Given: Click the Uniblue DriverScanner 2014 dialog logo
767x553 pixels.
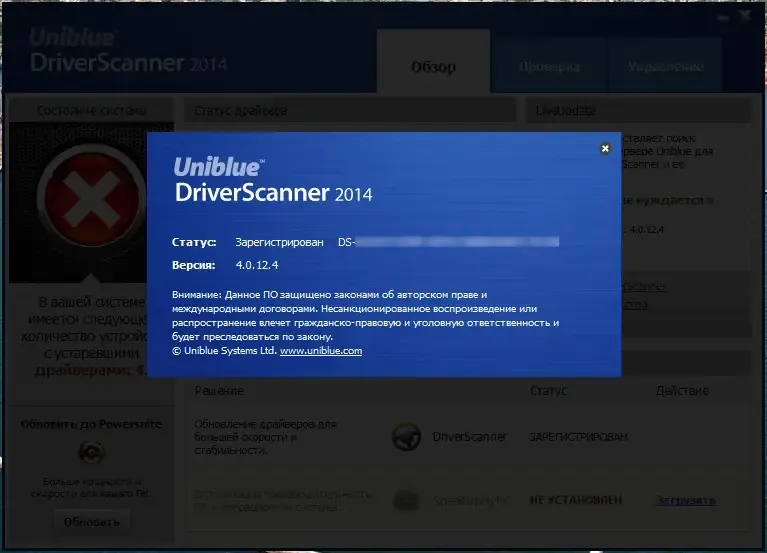Looking at the screenshot, I should pyautogui.click(x=273, y=179).
